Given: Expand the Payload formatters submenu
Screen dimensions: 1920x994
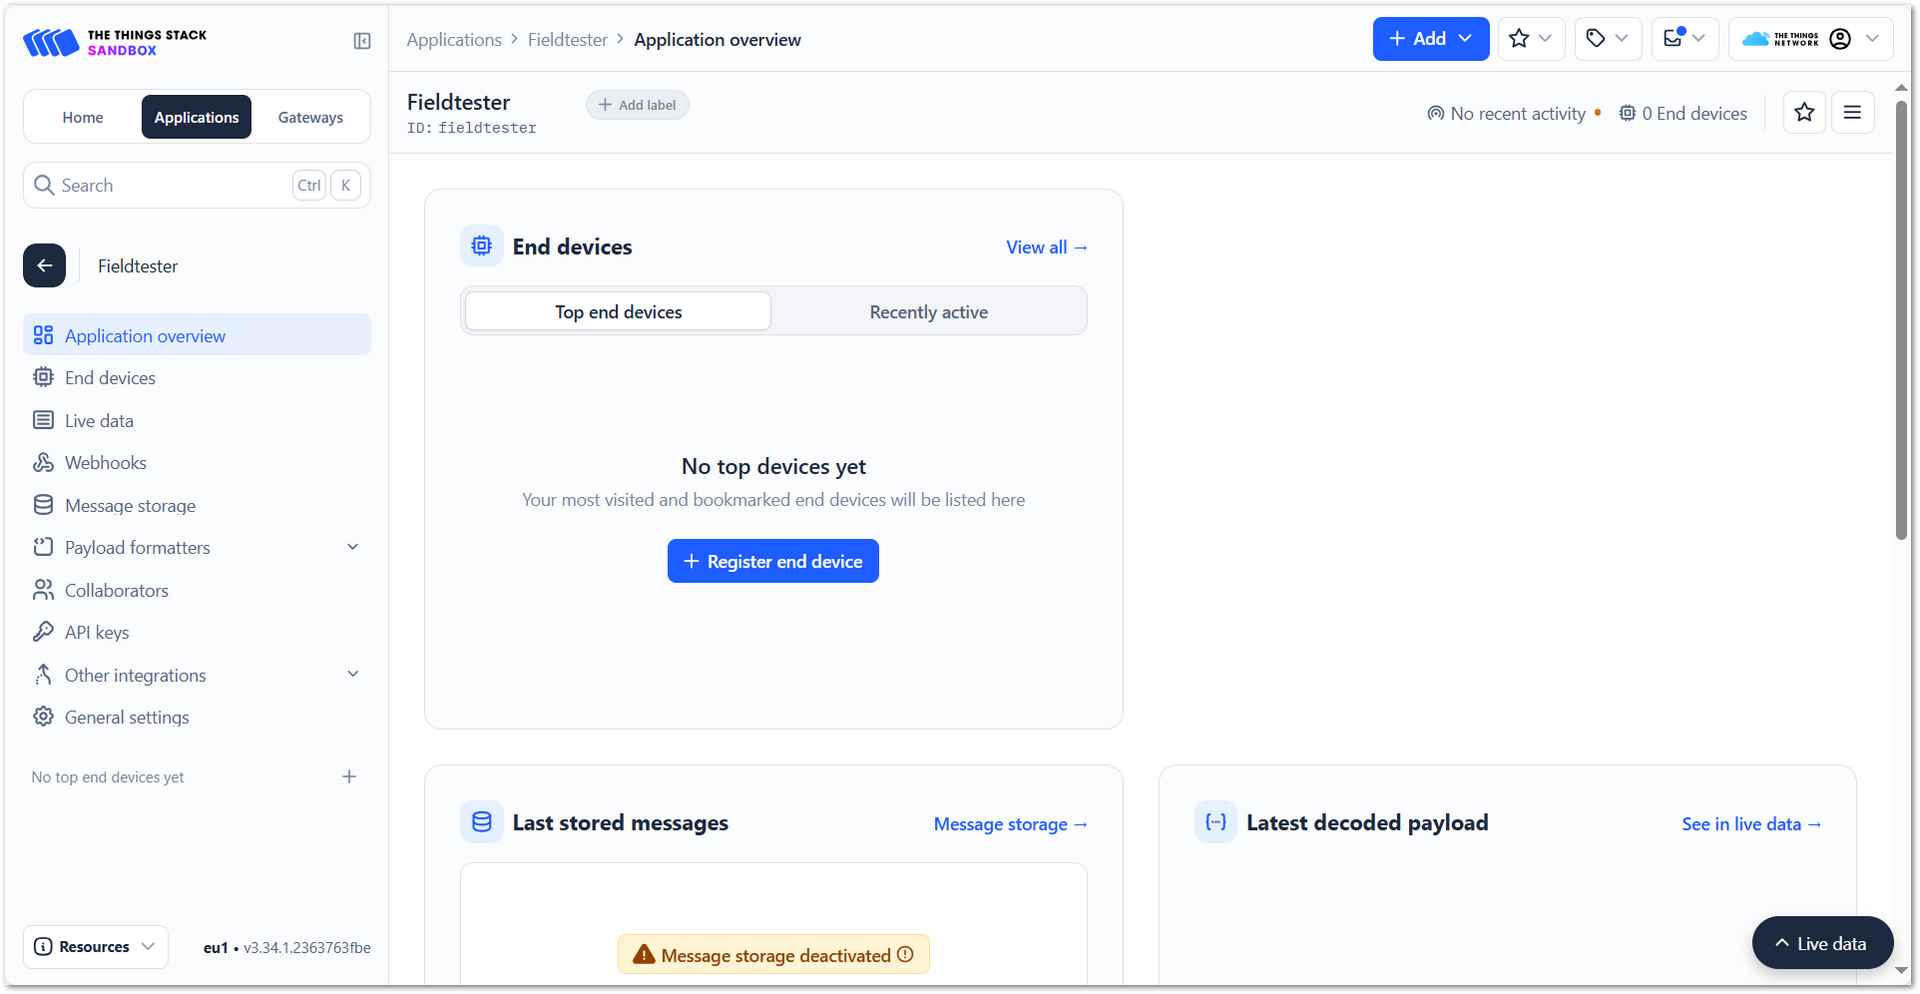Looking at the screenshot, I should coord(352,547).
